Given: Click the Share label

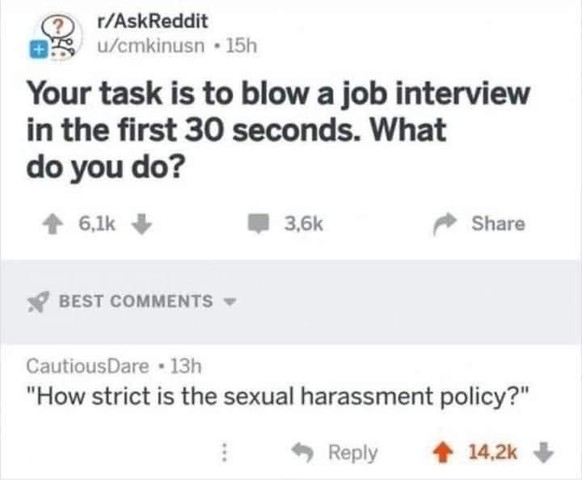Looking at the screenshot, I should coord(498,223).
